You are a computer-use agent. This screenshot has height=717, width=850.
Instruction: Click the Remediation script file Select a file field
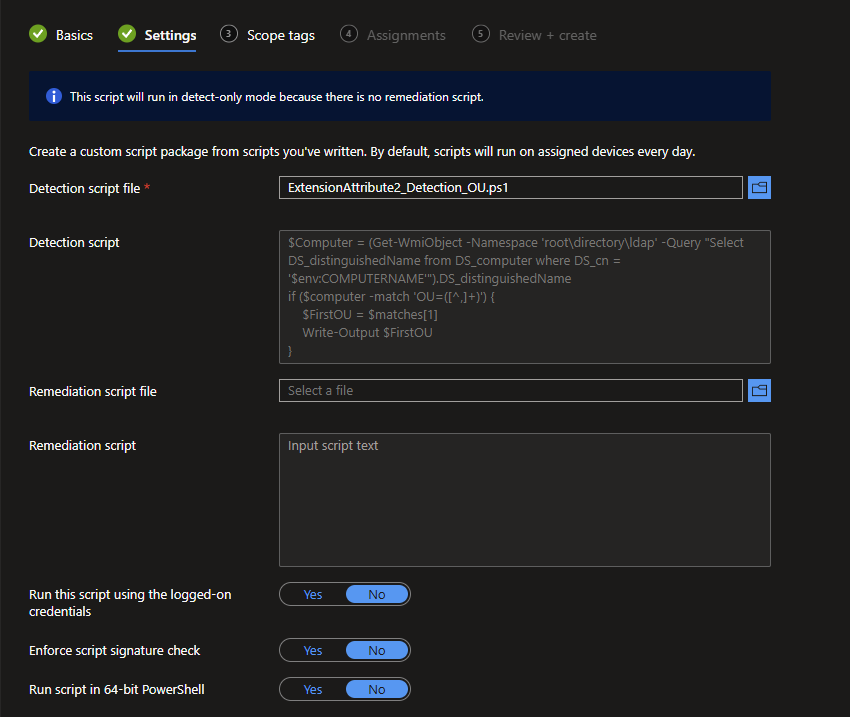point(510,391)
